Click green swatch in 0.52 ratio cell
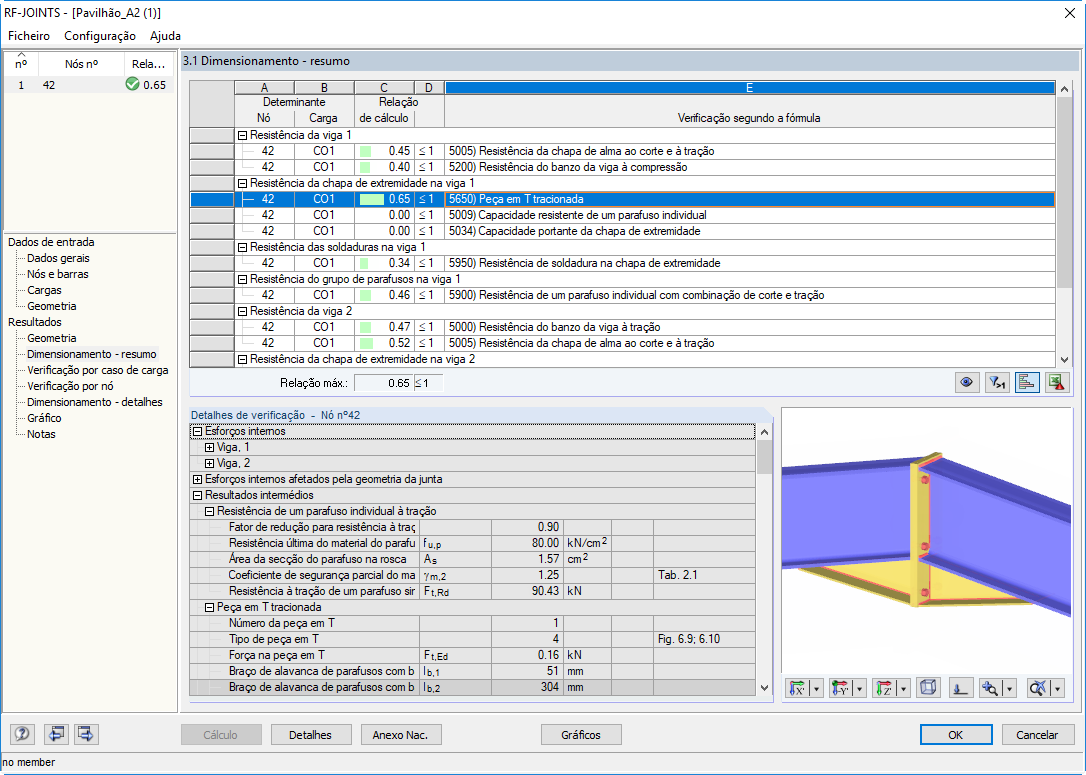The width and height of the screenshot is (1086, 775). pos(366,344)
